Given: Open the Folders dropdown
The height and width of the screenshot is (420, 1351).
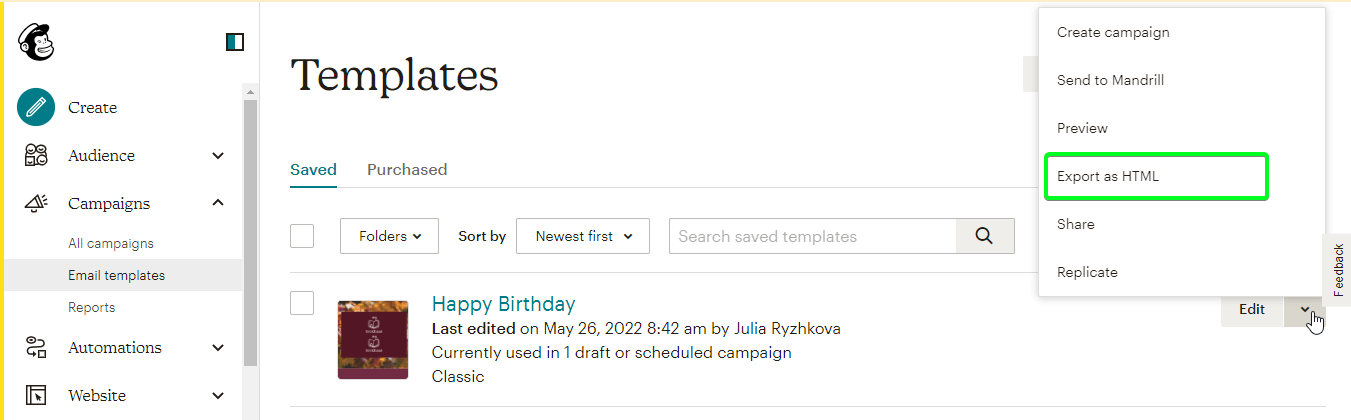Looking at the screenshot, I should (390, 236).
